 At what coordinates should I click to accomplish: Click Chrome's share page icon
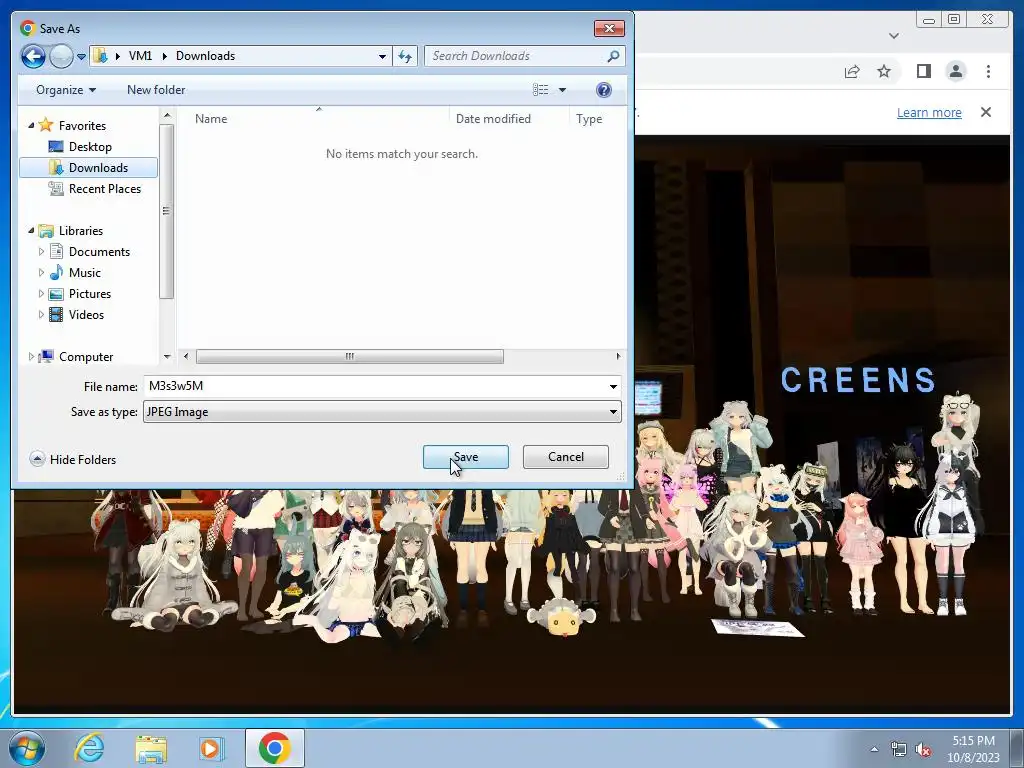[x=852, y=71]
